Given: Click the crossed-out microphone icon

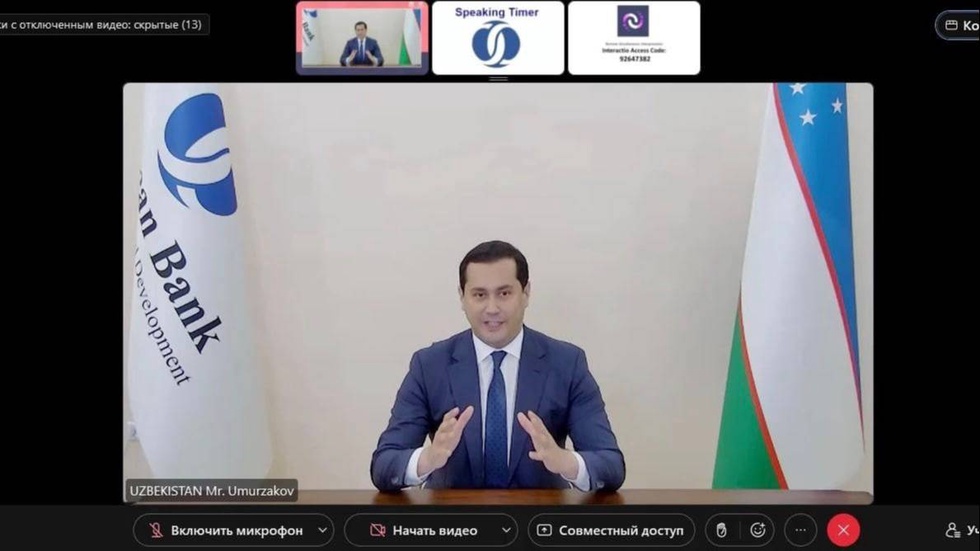Looking at the screenshot, I should (154, 530).
